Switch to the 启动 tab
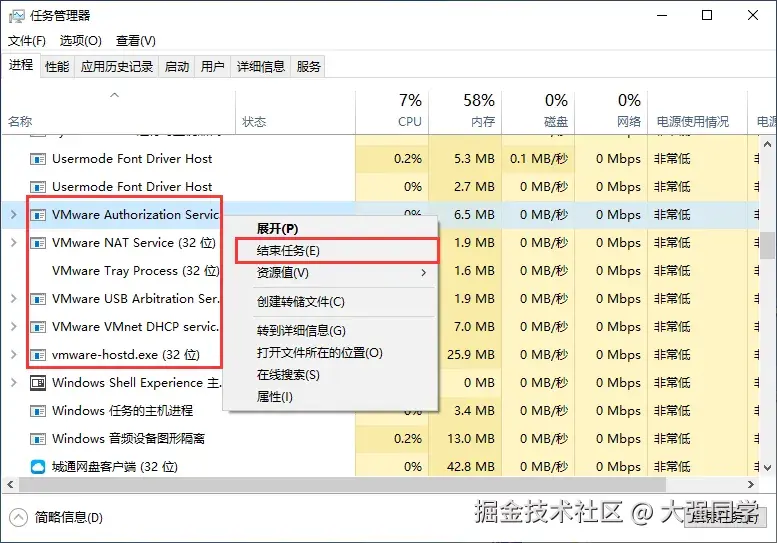Screen dimensions: 777x543 (x=177, y=66)
